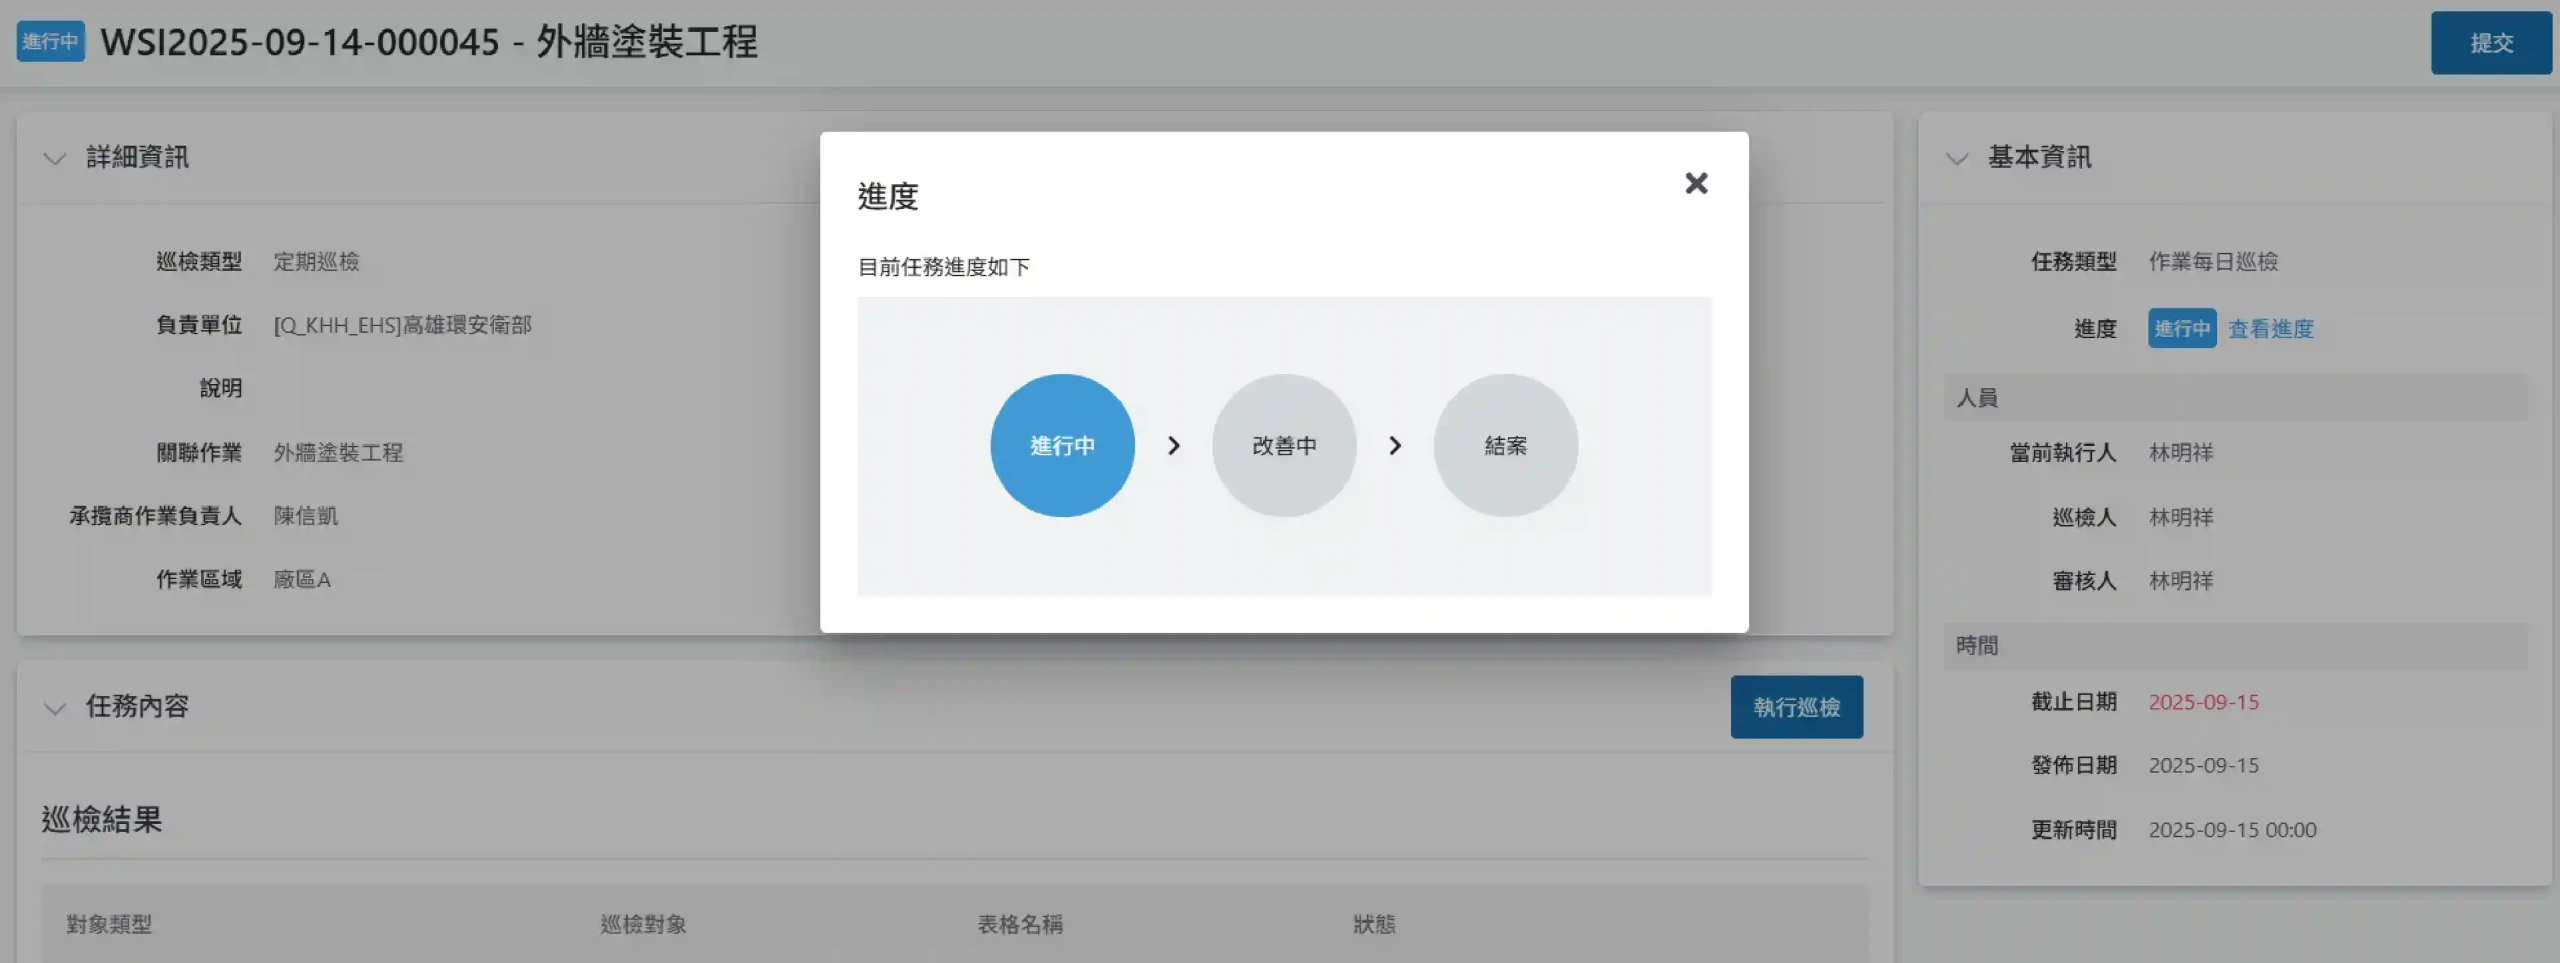Collapse the 任務內容 section chevron
This screenshot has width=2560, height=963.
pyautogui.click(x=55, y=708)
